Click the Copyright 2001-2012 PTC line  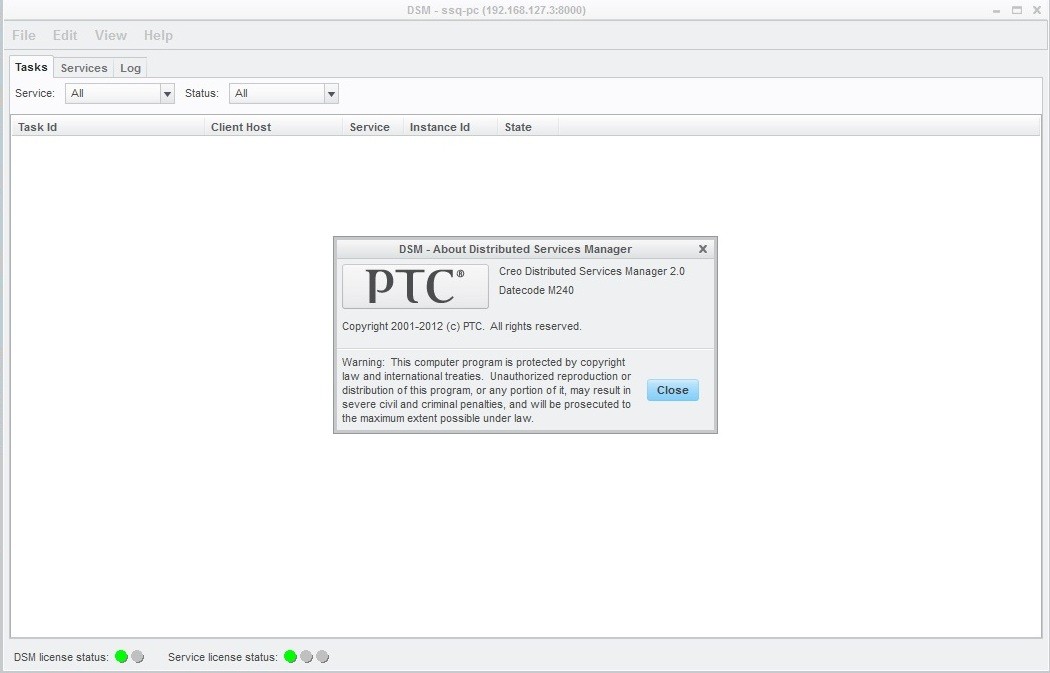(x=461, y=326)
